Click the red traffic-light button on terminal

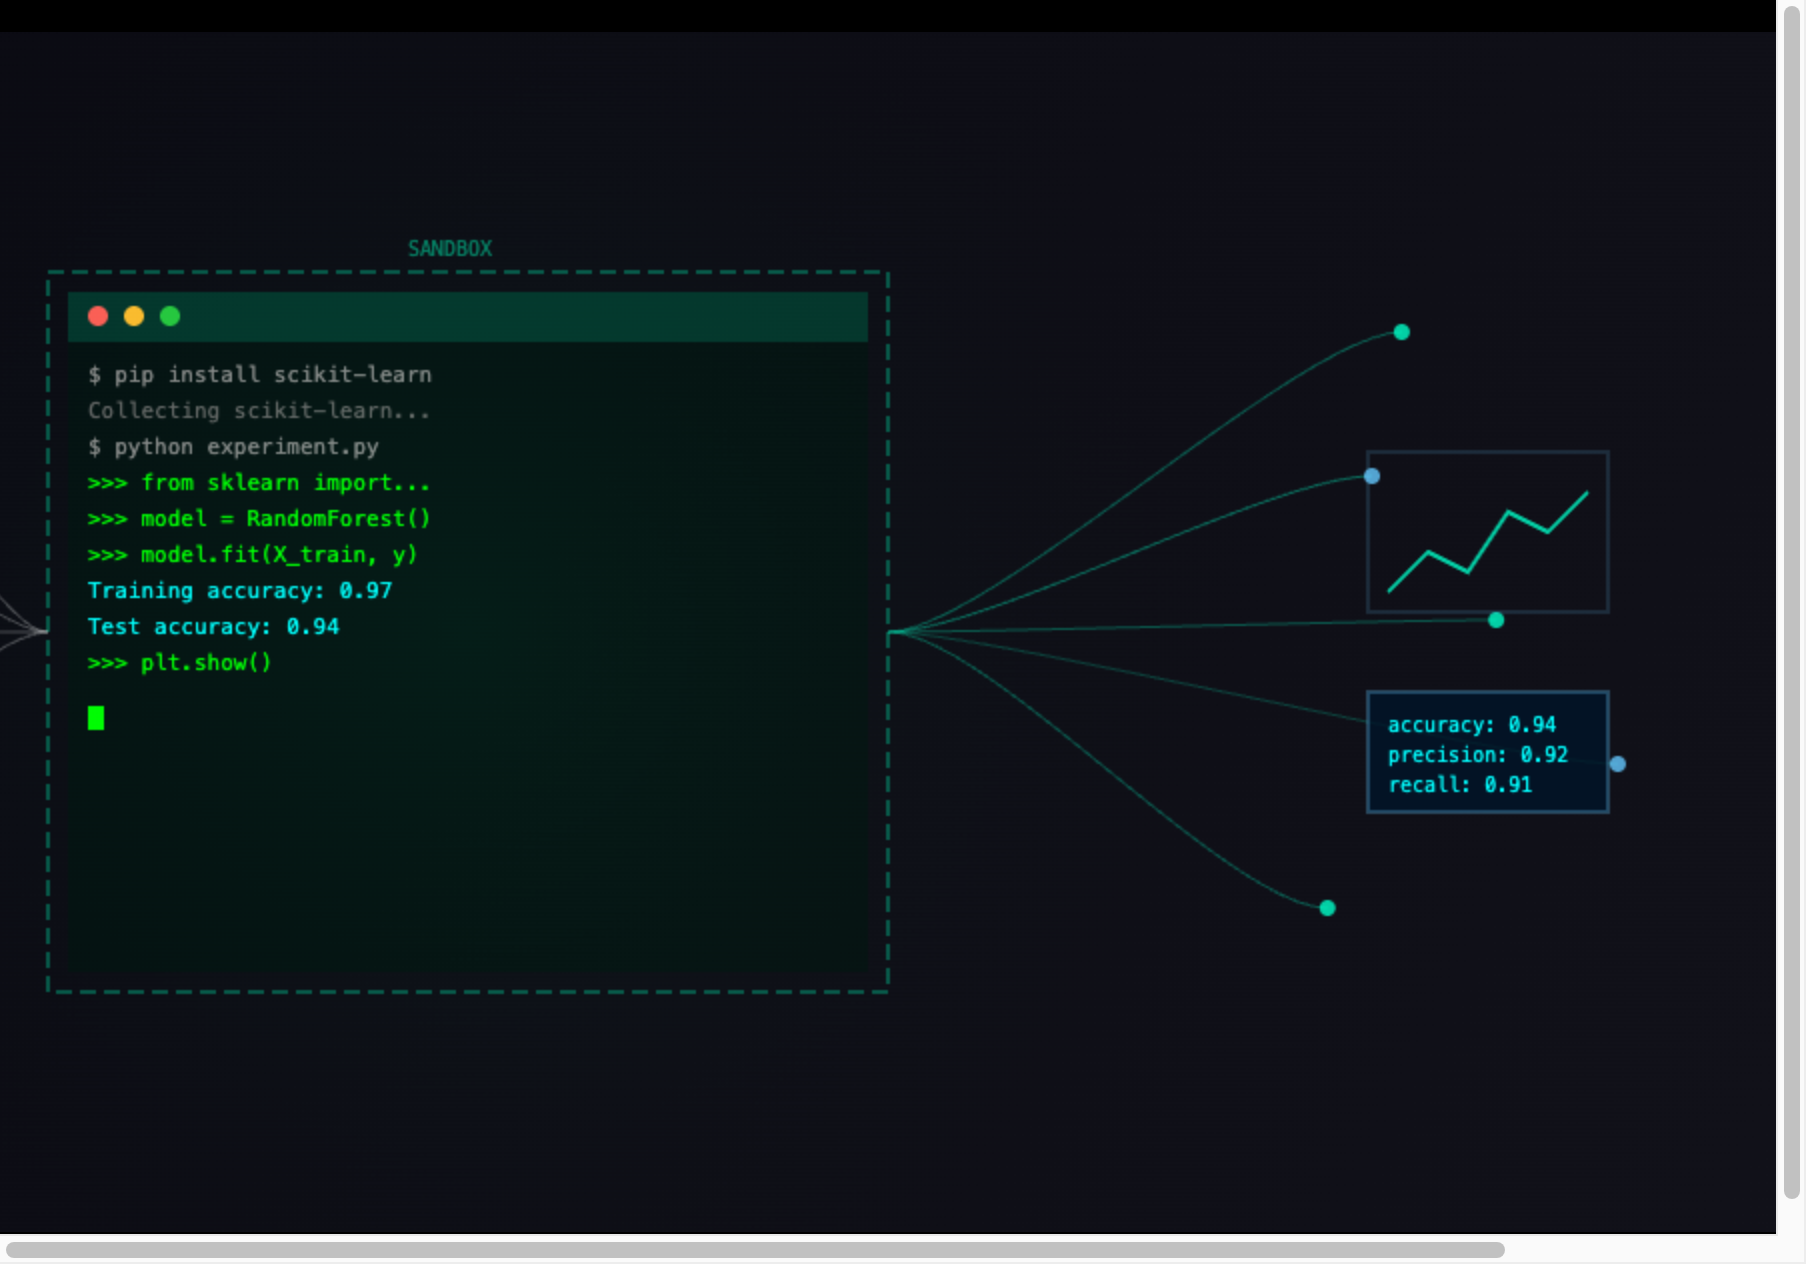pos(98,317)
